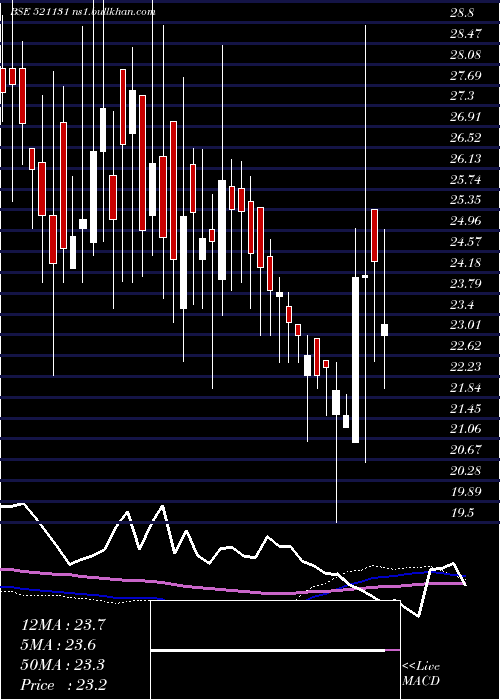Click the 27.3 price axis label
The image size is (500, 700).
[462, 96]
